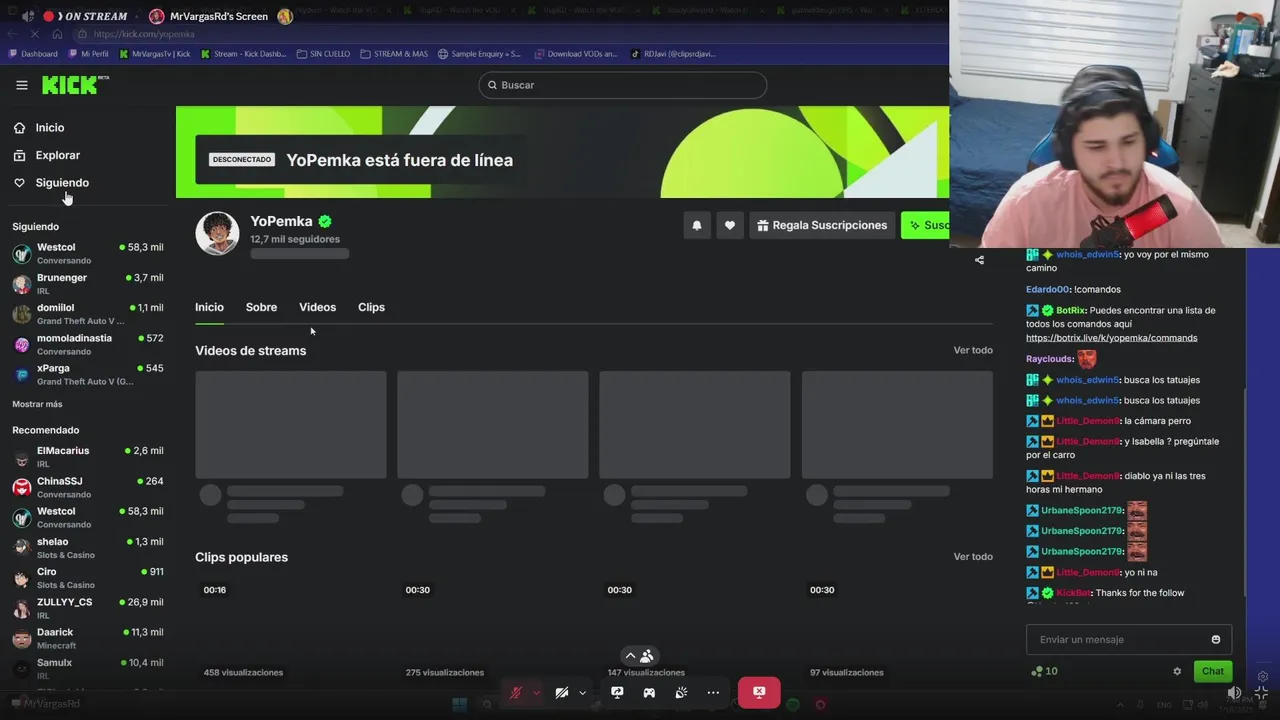Click the Windows Start button on taskbar
This screenshot has width=1280, height=720.
(x=460, y=704)
